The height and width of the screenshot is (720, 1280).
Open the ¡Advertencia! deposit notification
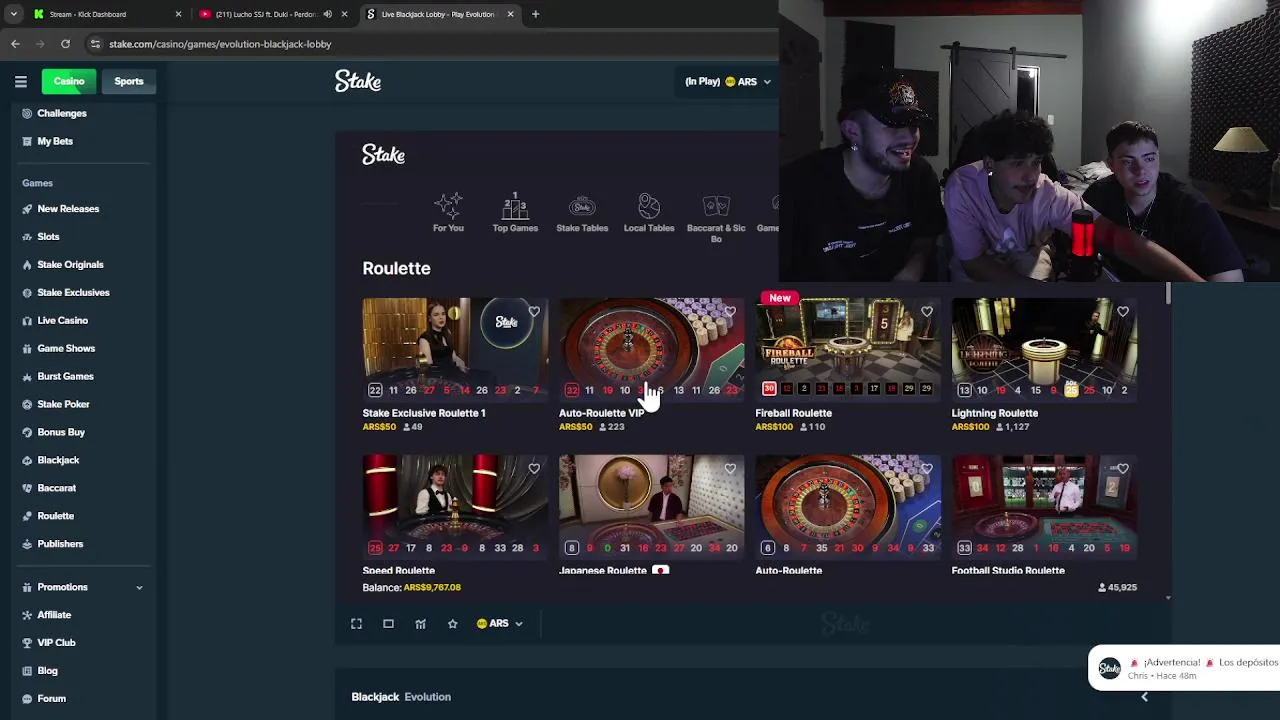click(1184, 668)
